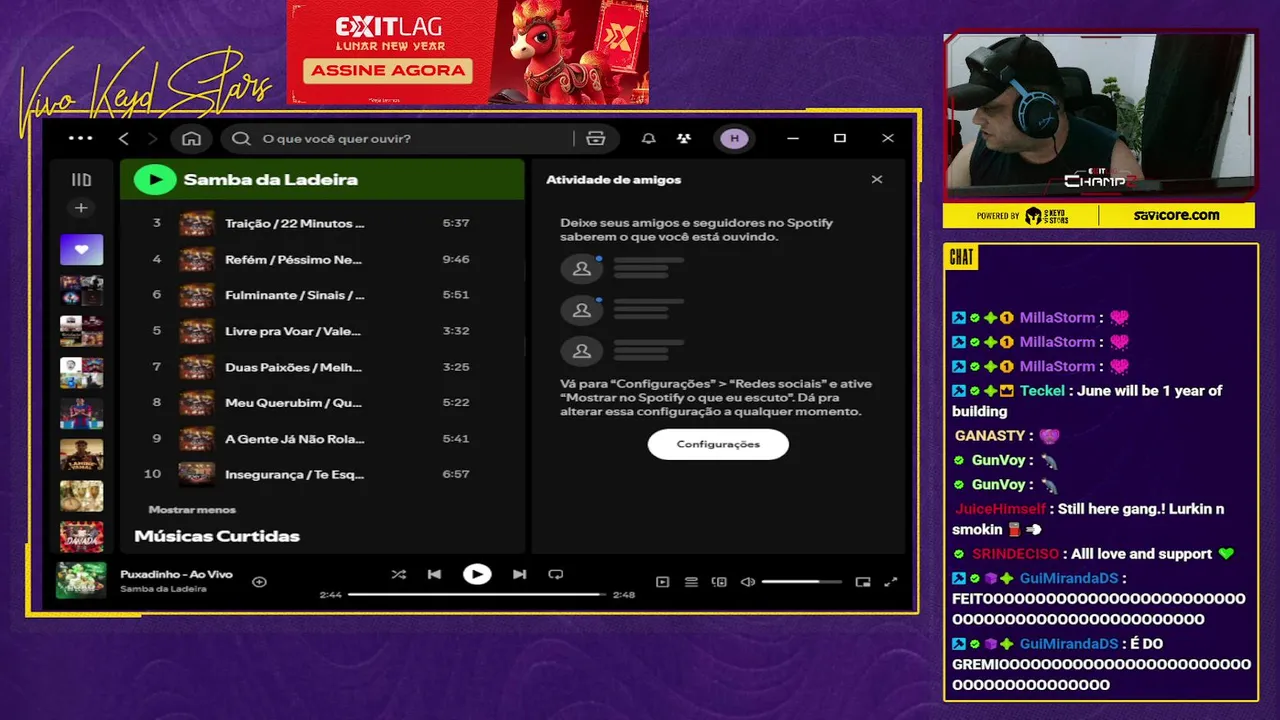Screen dimensions: 1280x720
Task: Open Connect to a device
Action: [719, 582]
